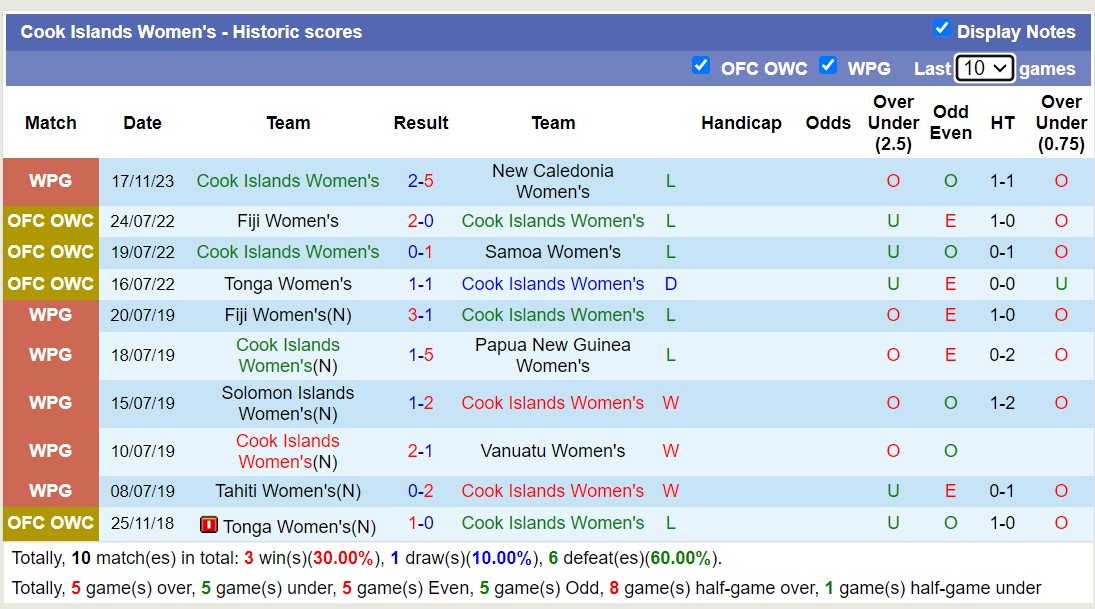Open Vanuatu Women's team link
Viewport: 1095px width, 609px height.
coord(553,451)
